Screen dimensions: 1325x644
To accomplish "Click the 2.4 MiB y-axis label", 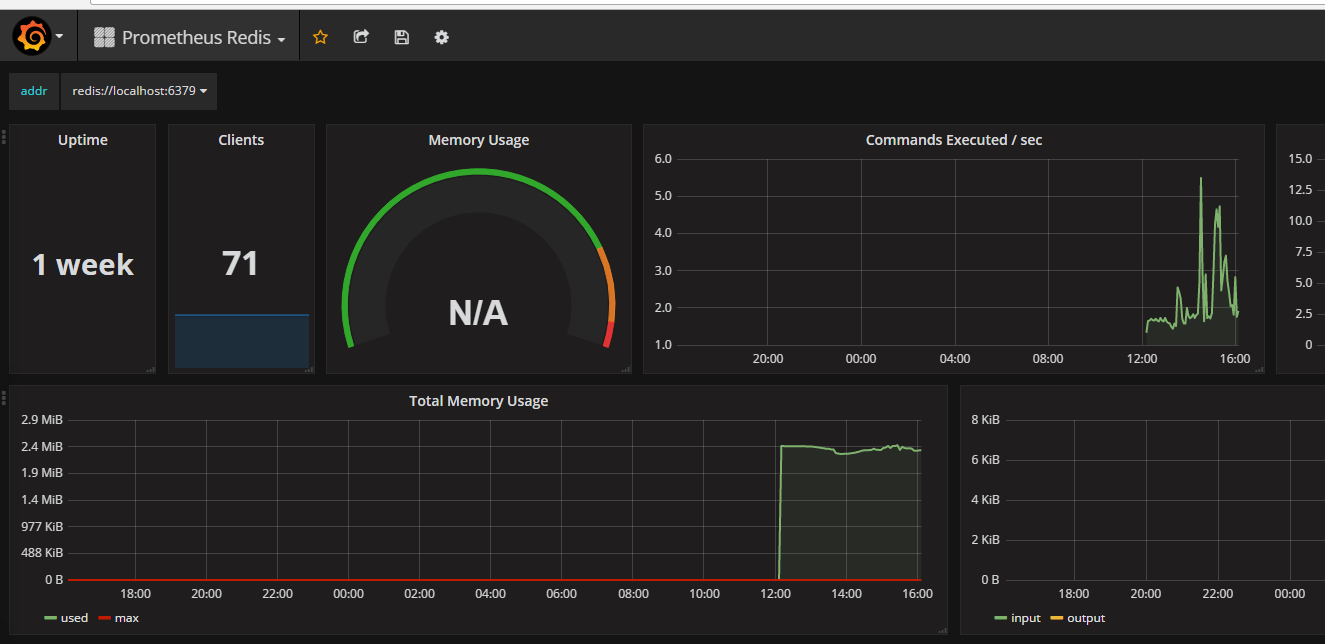I will pos(41,446).
